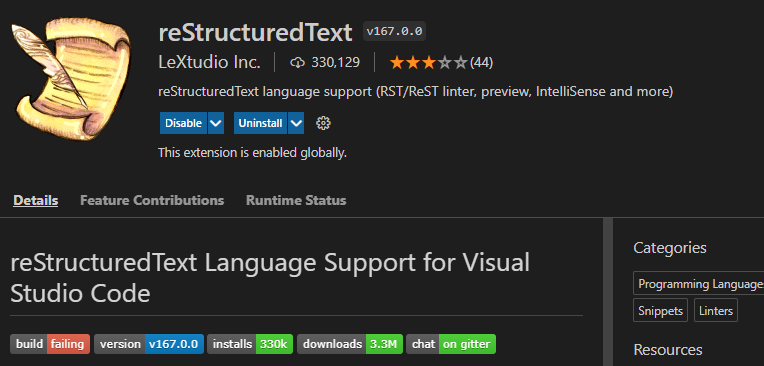Select the Programming Languages category tag

[699, 284]
